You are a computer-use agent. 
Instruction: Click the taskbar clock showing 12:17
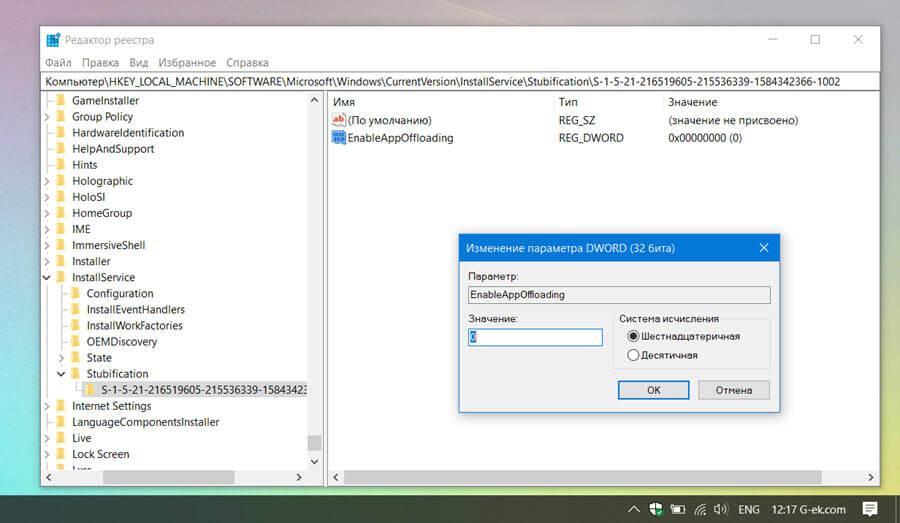(782, 509)
